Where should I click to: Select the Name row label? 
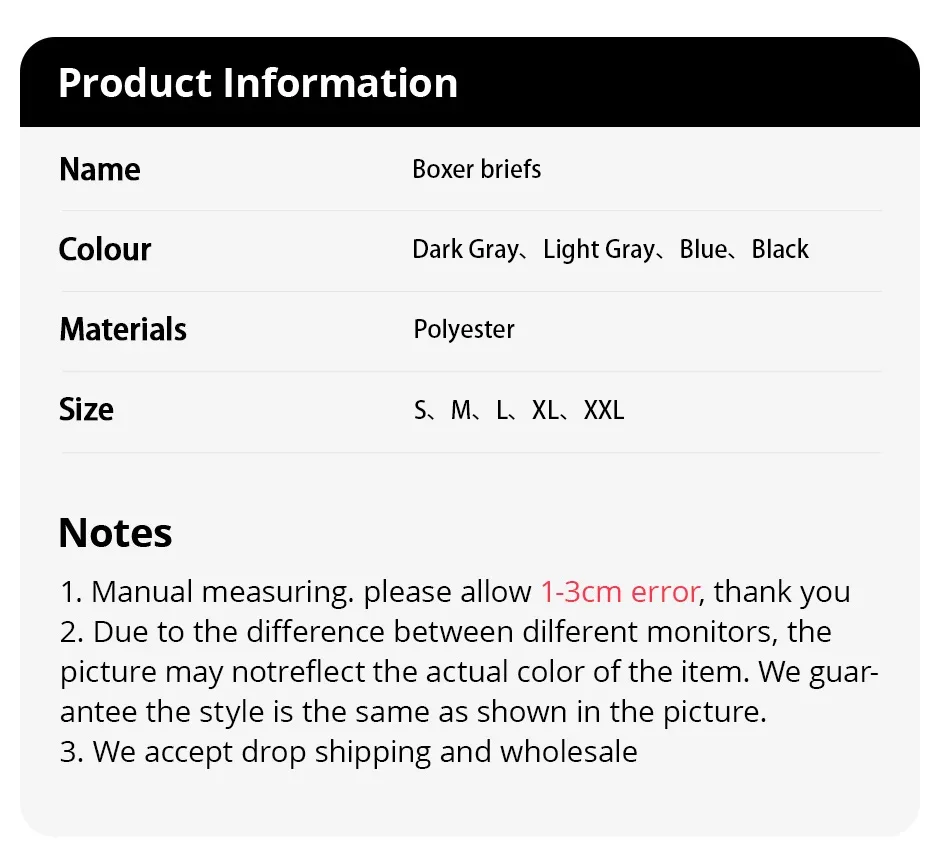[100, 169]
